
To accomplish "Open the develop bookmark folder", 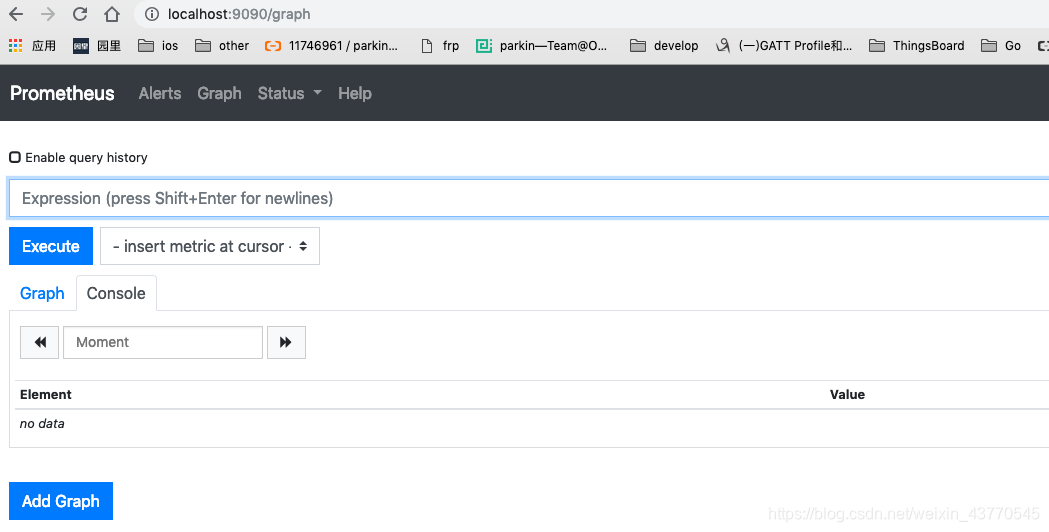I will pos(664,46).
